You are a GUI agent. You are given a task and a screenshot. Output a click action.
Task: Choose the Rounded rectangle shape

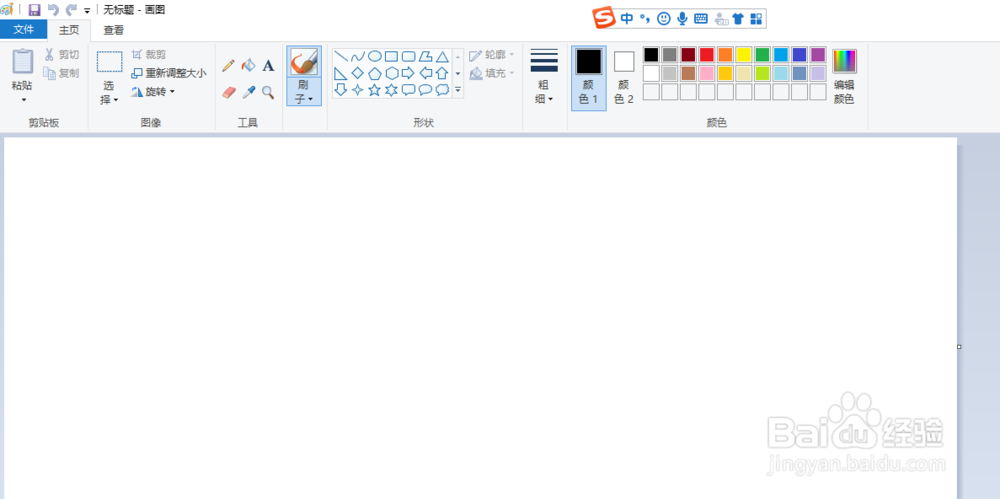(x=408, y=56)
